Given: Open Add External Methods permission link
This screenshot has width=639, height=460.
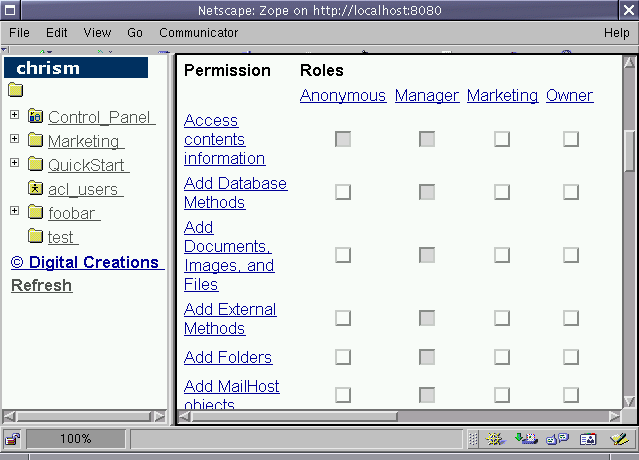Looking at the screenshot, I should [x=230, y=319].
